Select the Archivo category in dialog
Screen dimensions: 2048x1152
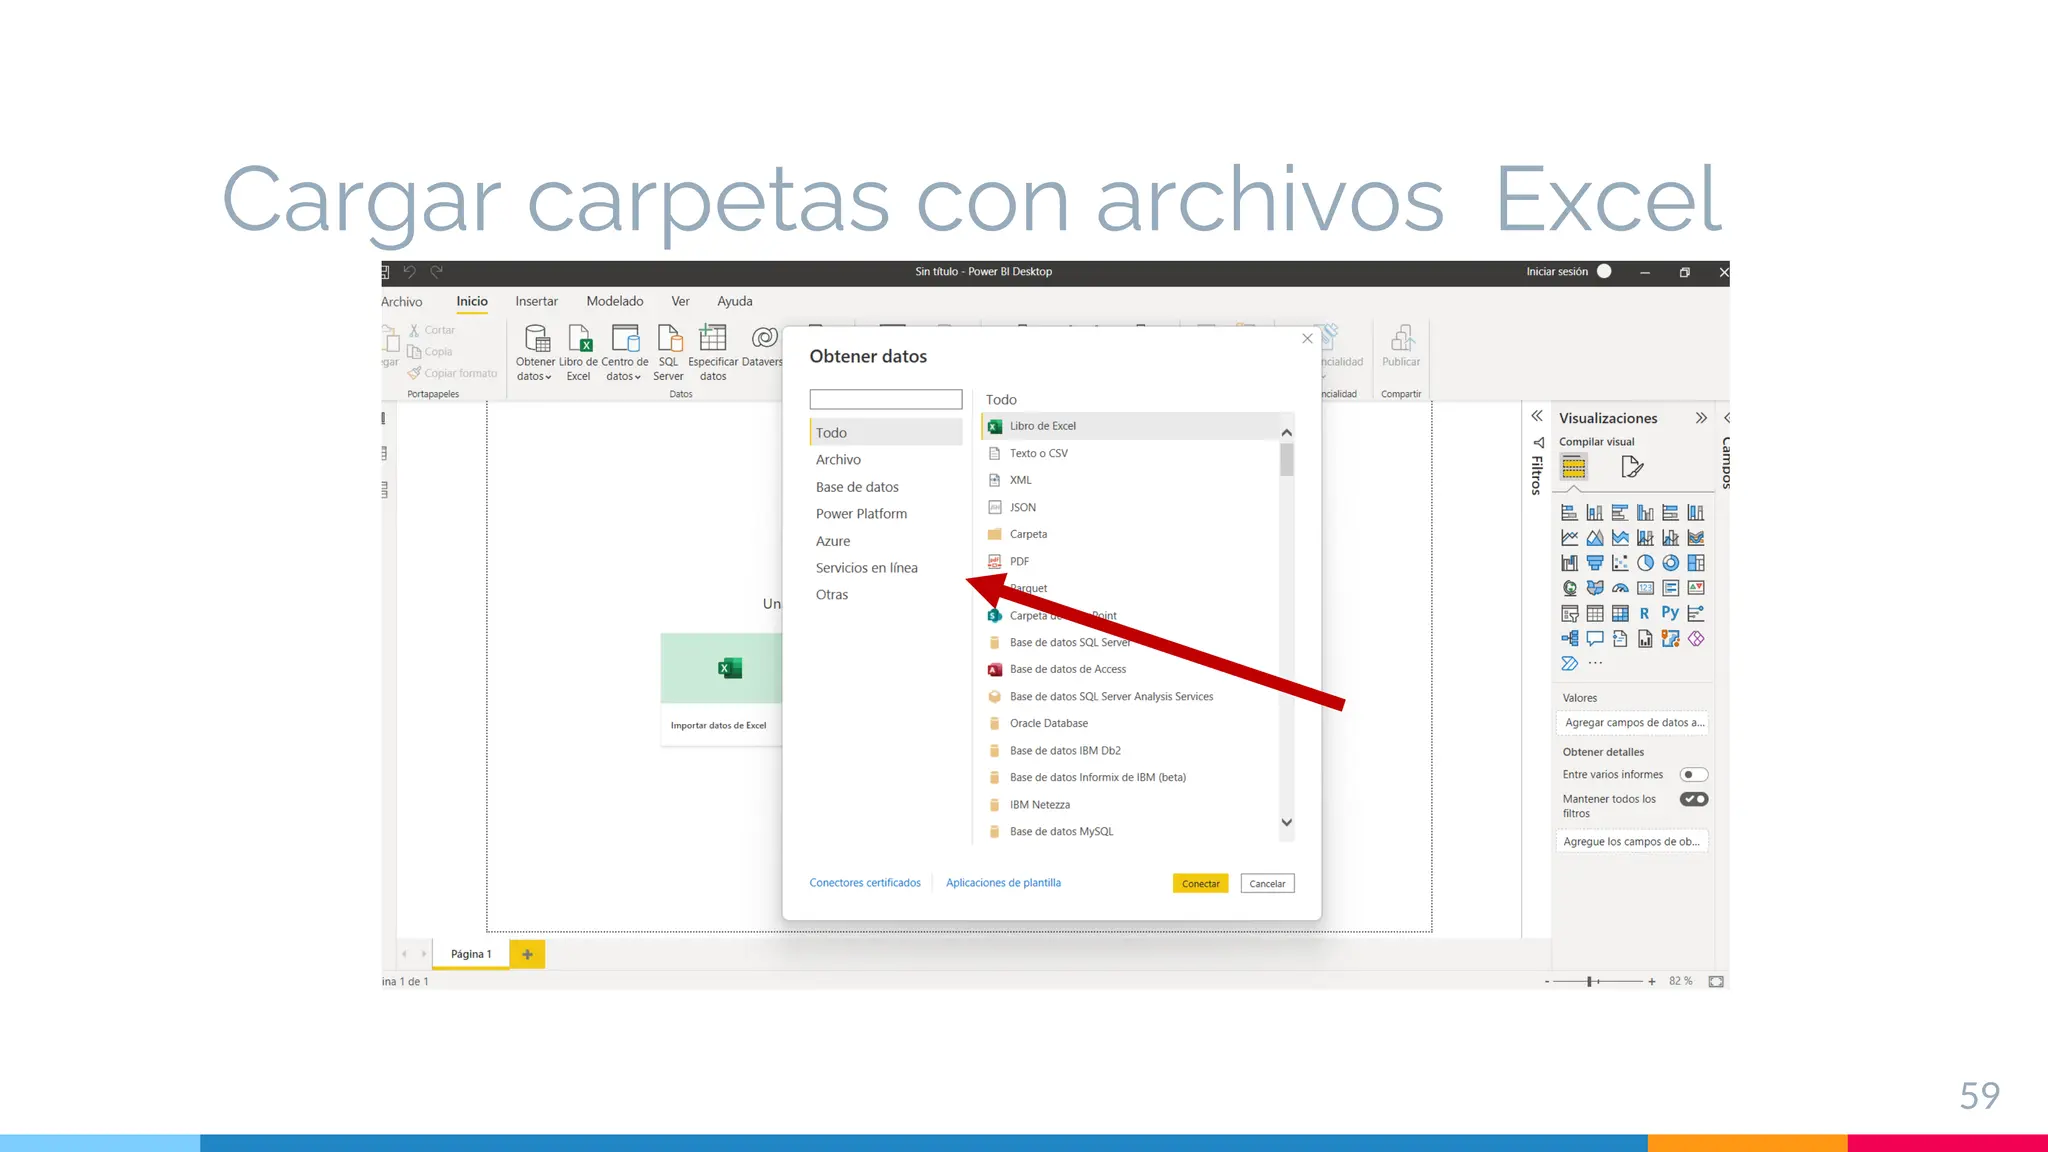(x=838, y=460)
